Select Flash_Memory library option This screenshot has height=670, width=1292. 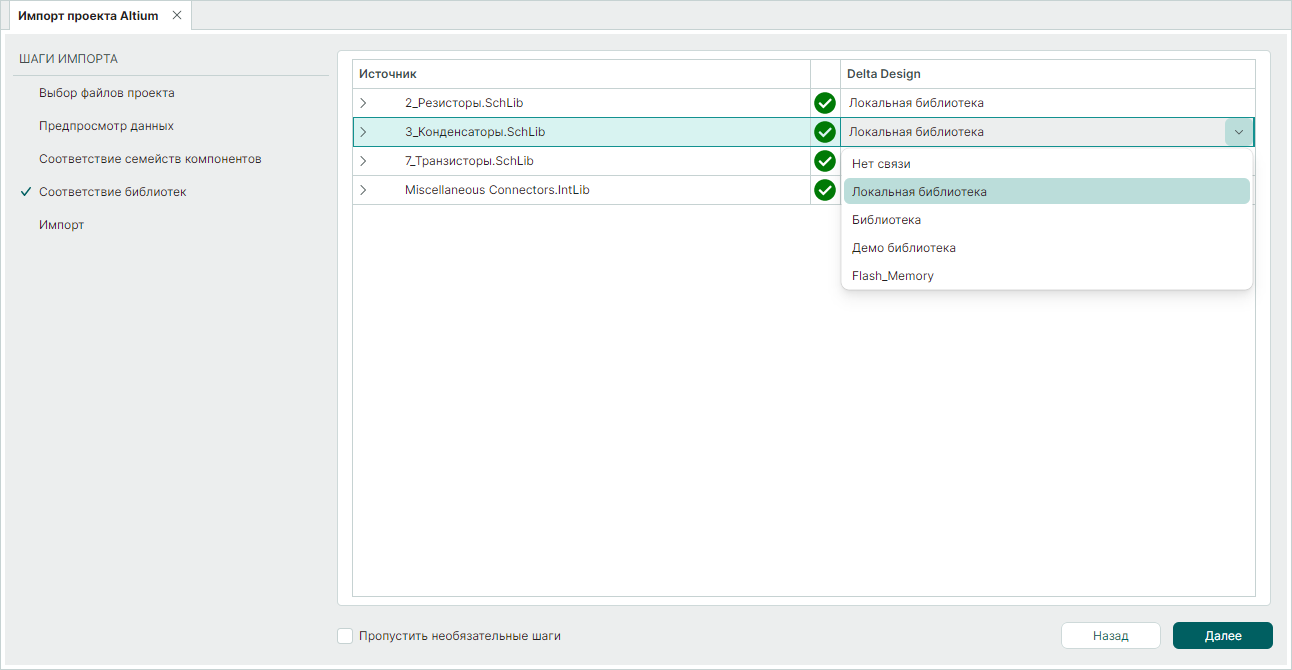pos(892,276)
